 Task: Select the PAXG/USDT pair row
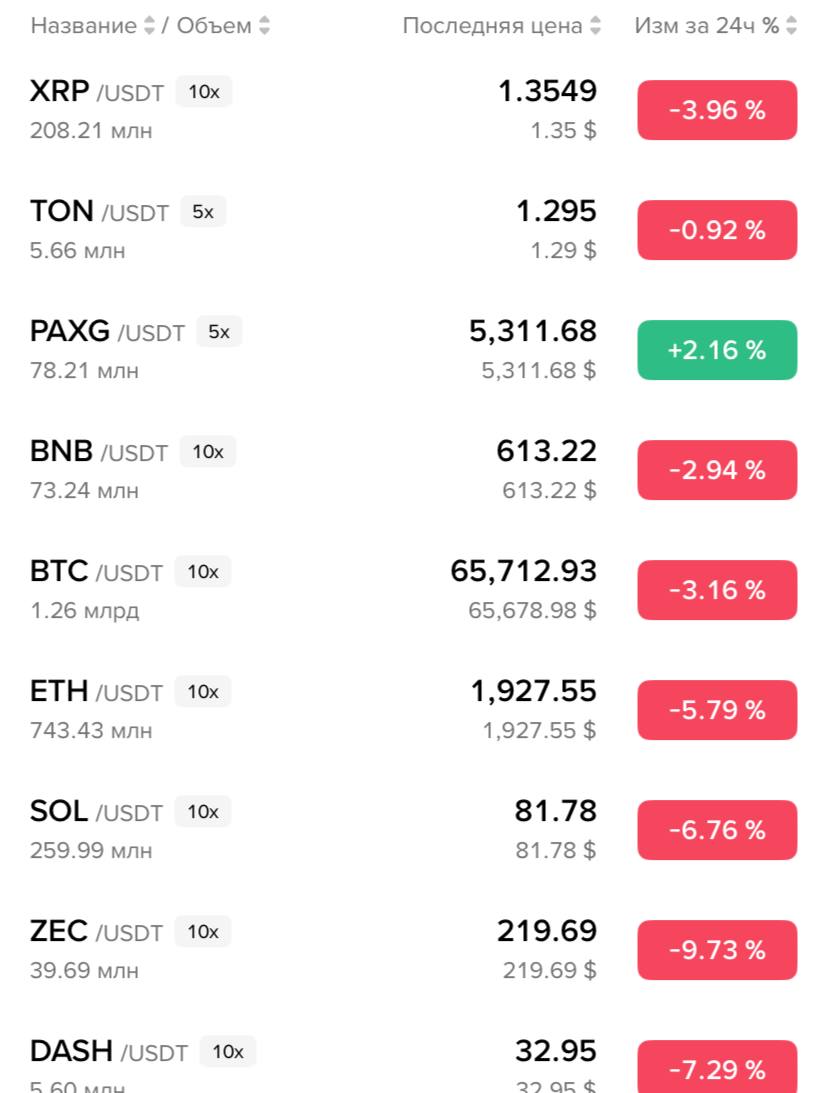pyautogui.click(x=414, y=350)
